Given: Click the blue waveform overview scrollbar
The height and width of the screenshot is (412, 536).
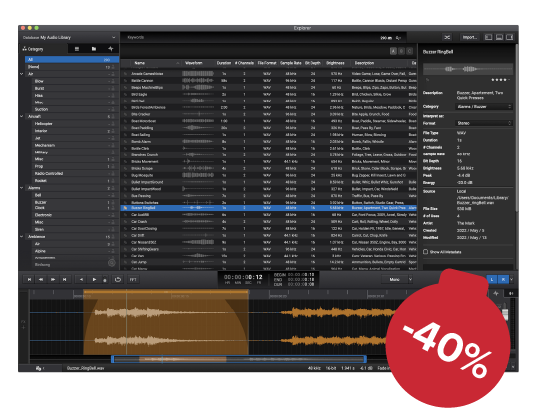Looking at the screenshot, I should tap(239, 359).
